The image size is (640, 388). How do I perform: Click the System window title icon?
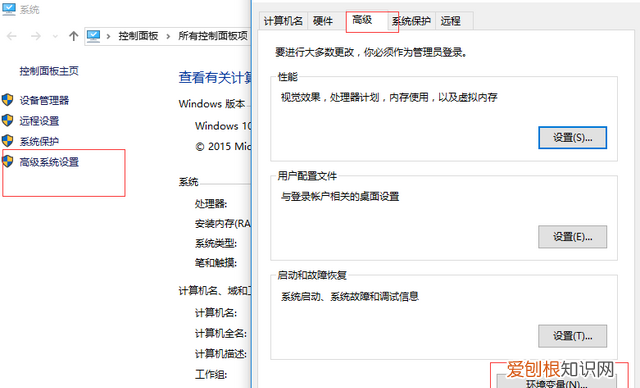9,9
